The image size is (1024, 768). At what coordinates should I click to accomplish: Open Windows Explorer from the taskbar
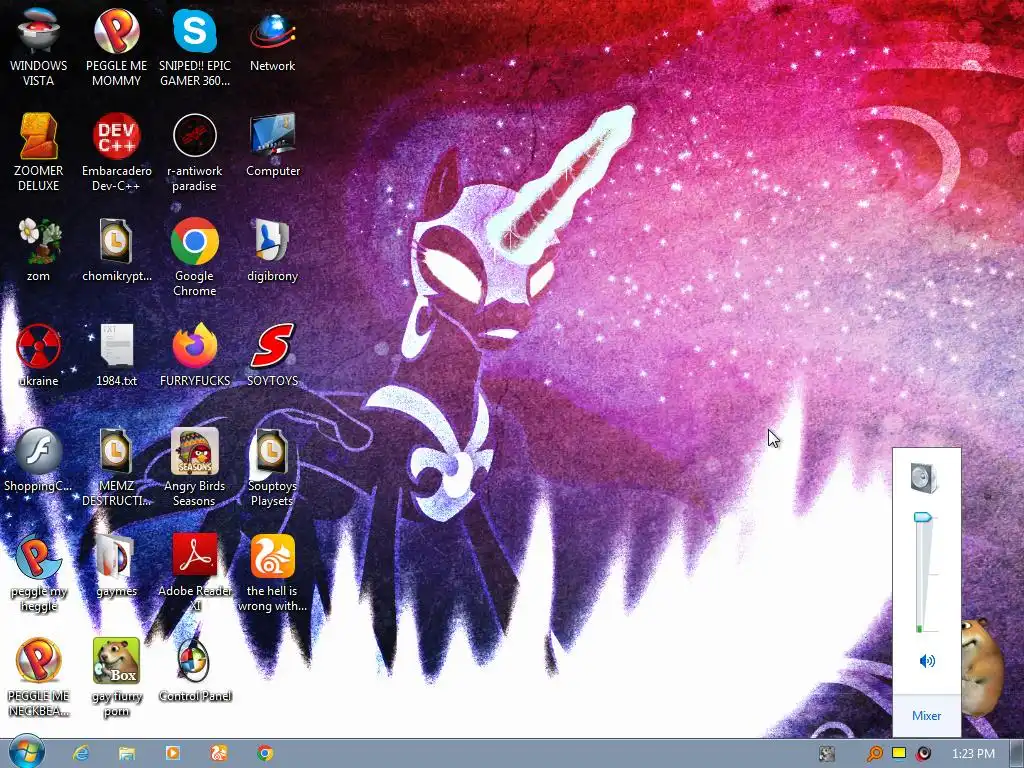coord(127,753)
